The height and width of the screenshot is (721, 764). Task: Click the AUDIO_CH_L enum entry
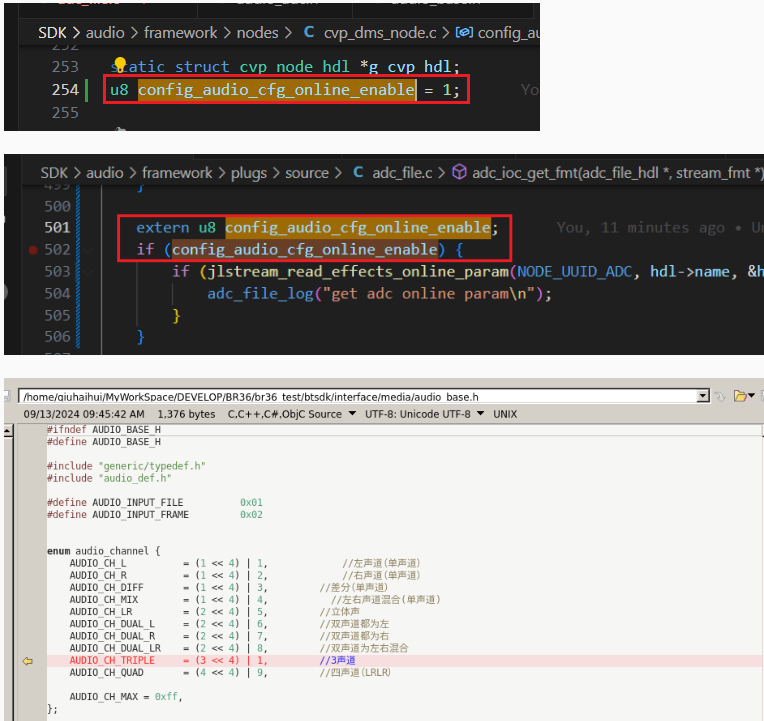point(97,563)
